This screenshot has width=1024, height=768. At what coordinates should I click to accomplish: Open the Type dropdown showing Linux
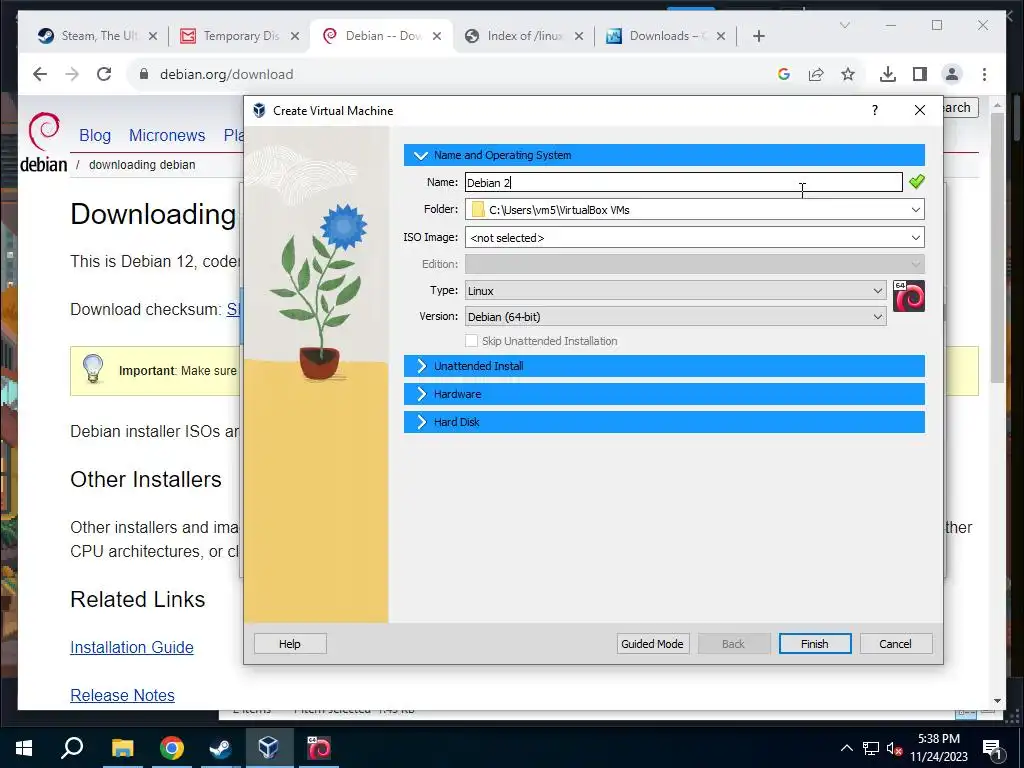(x=675, y=291)
